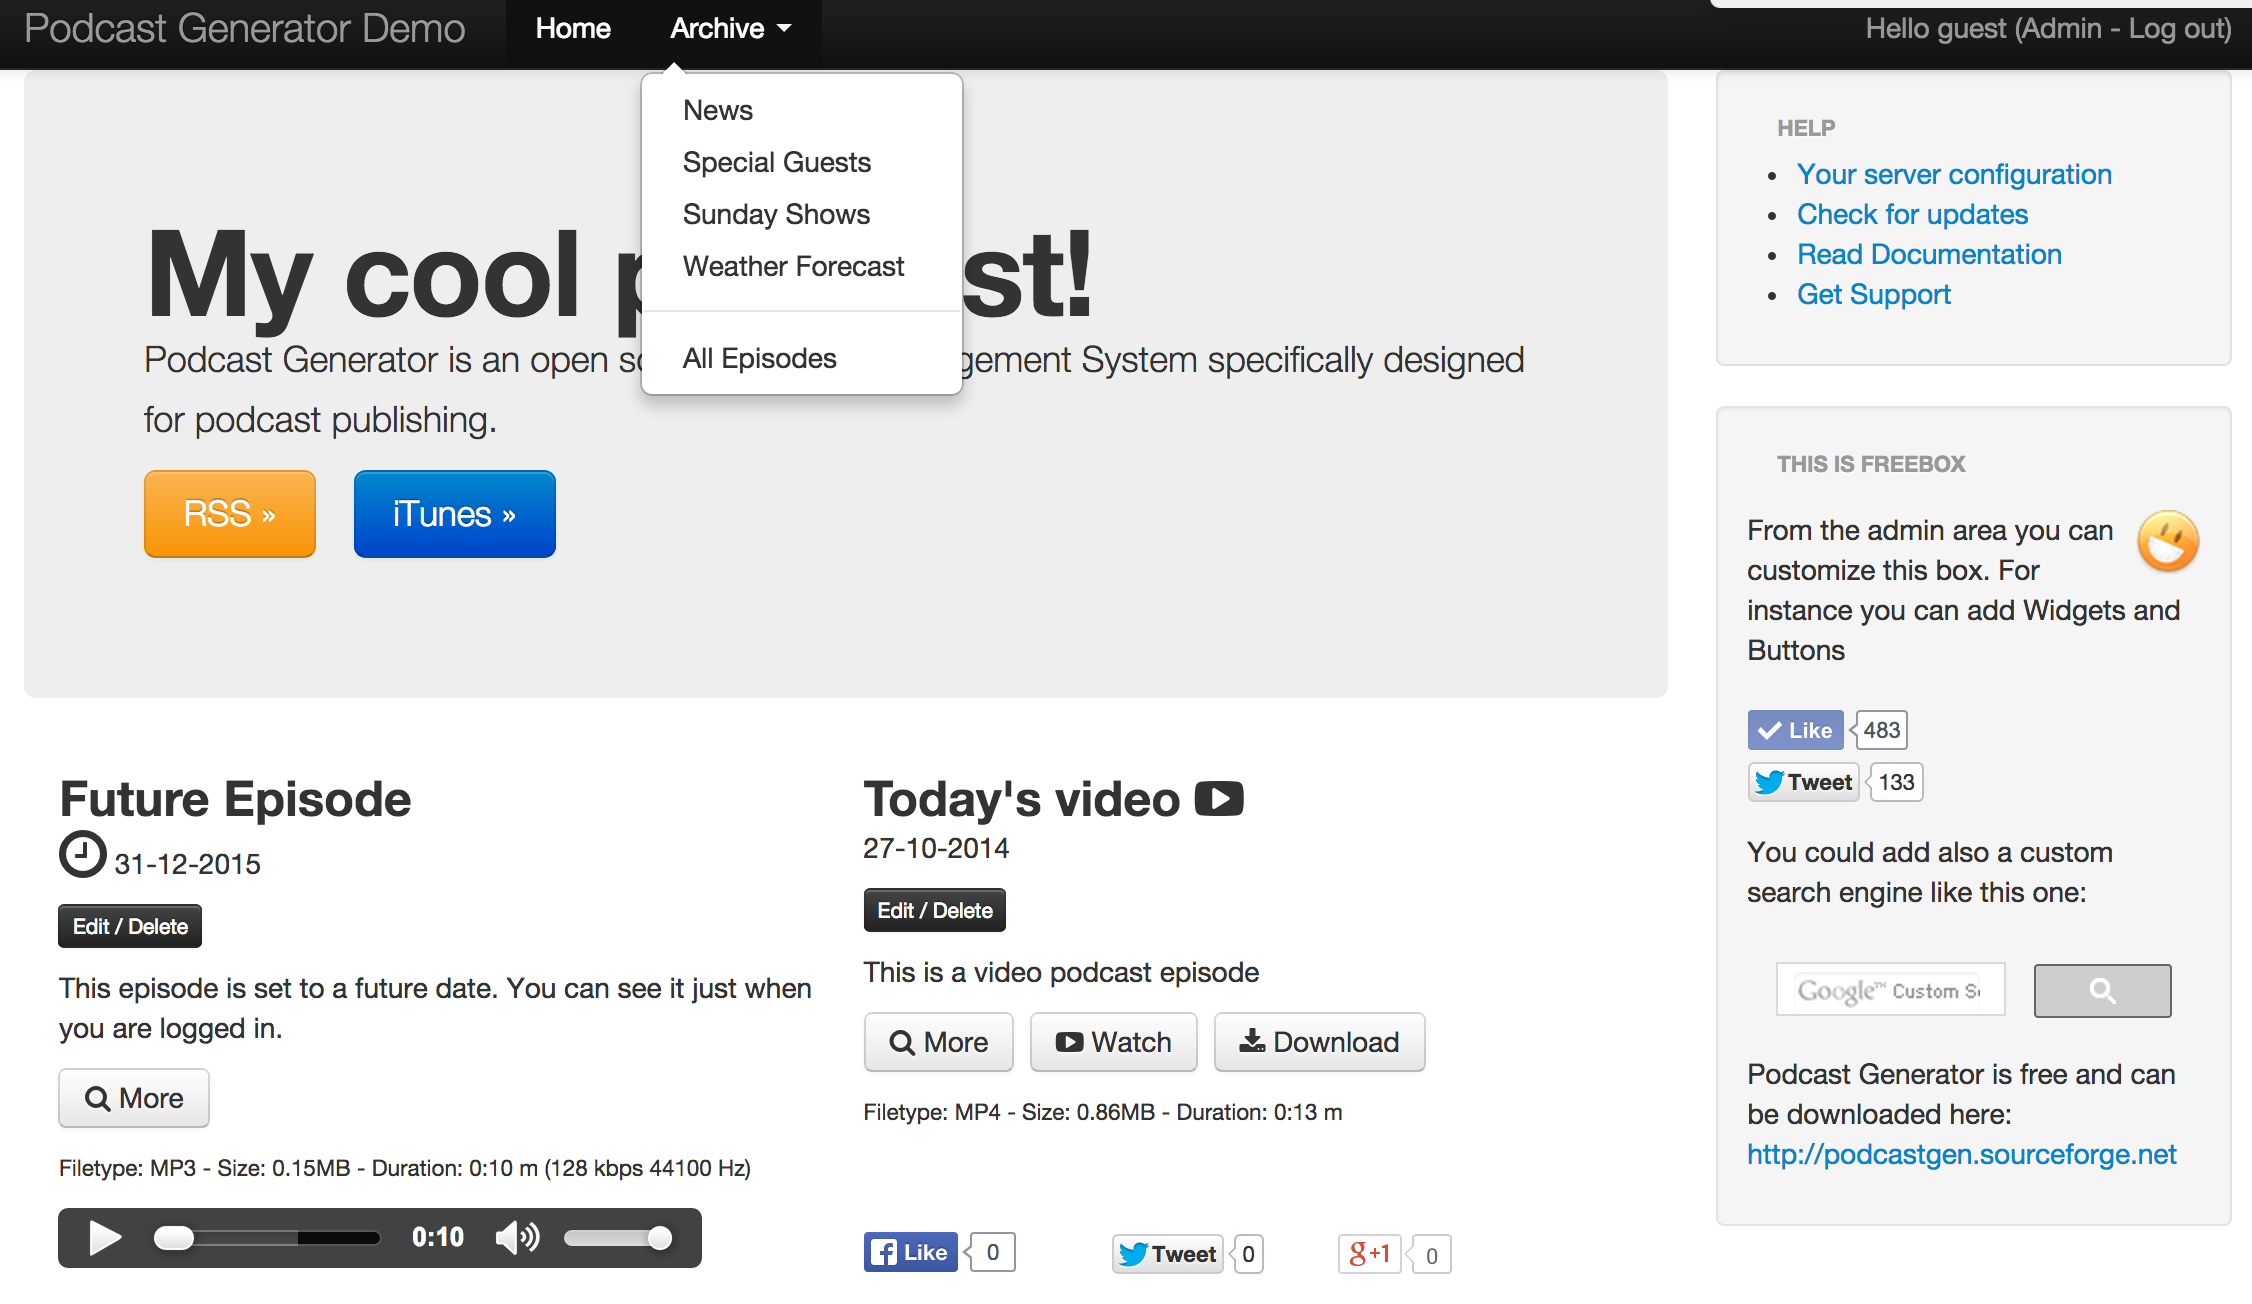Viewport: 2252px width, 1304px height.
Task: Click the clock icon next to 31-12-2015 date
Action: click(x=82, y=855)
